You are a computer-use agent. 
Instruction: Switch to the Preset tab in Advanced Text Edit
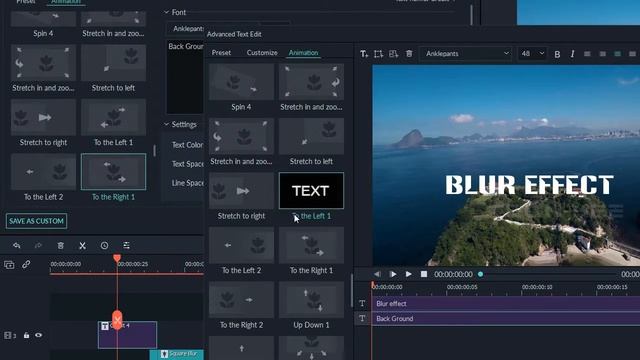point(221,53)
